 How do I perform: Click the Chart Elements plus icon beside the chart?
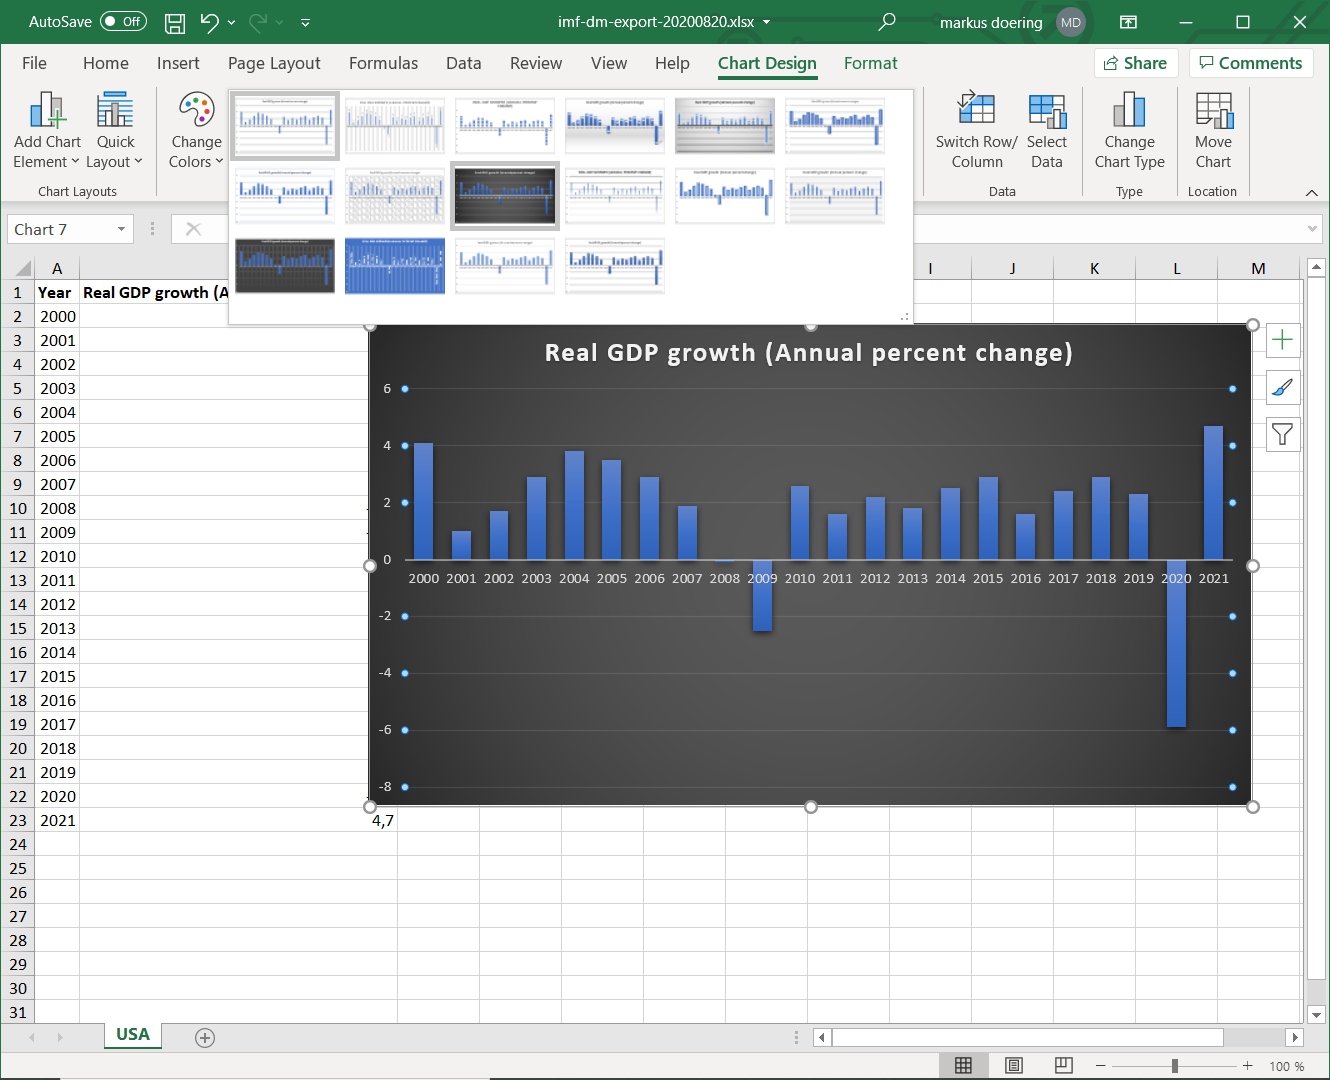1283,340
